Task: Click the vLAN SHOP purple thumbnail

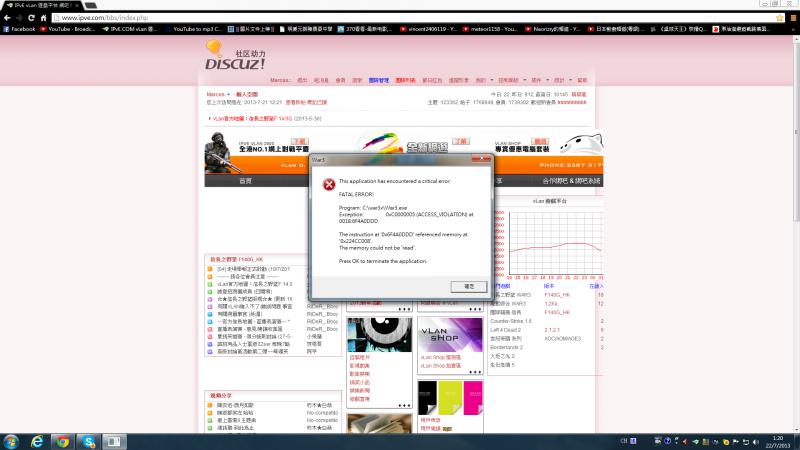Action: pos(450,334)
